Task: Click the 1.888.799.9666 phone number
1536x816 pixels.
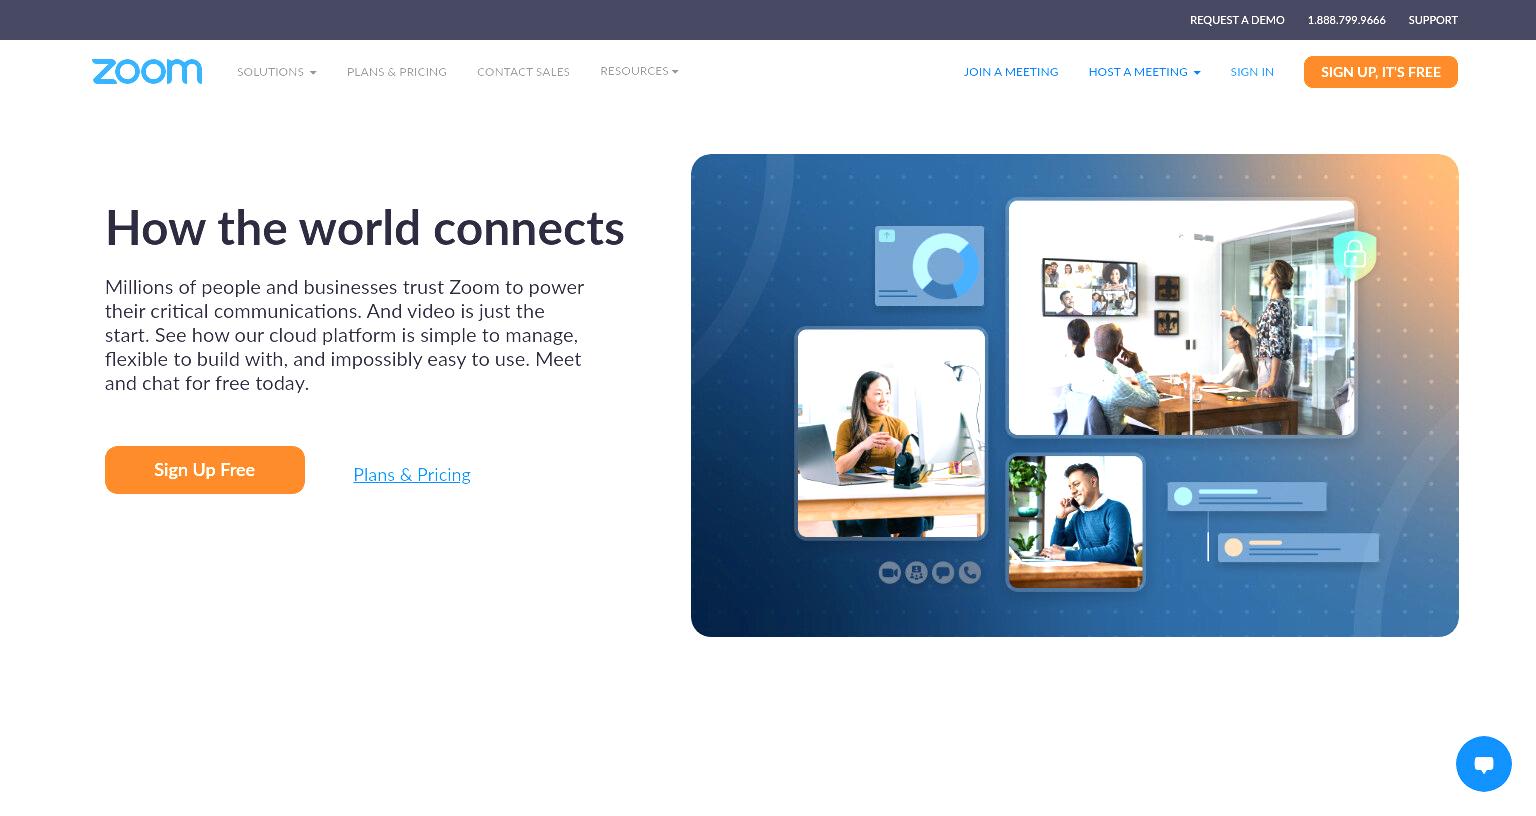Action: [1346, 20]
